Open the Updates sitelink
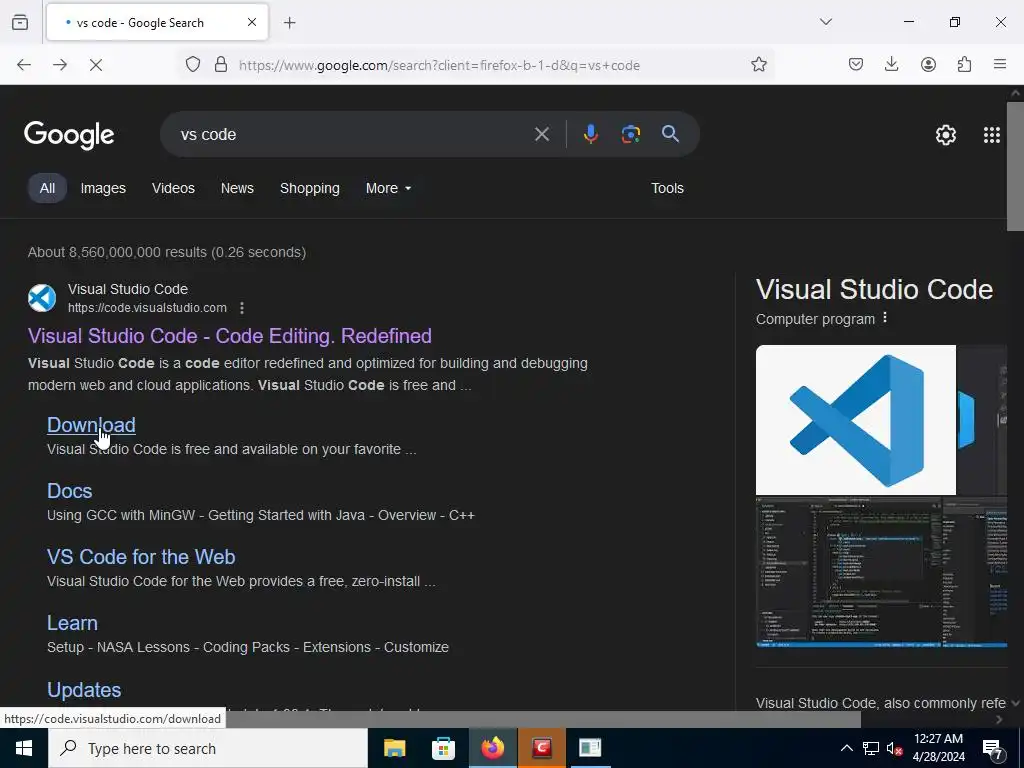This screenshot has width=1024, height=768. 84,690
